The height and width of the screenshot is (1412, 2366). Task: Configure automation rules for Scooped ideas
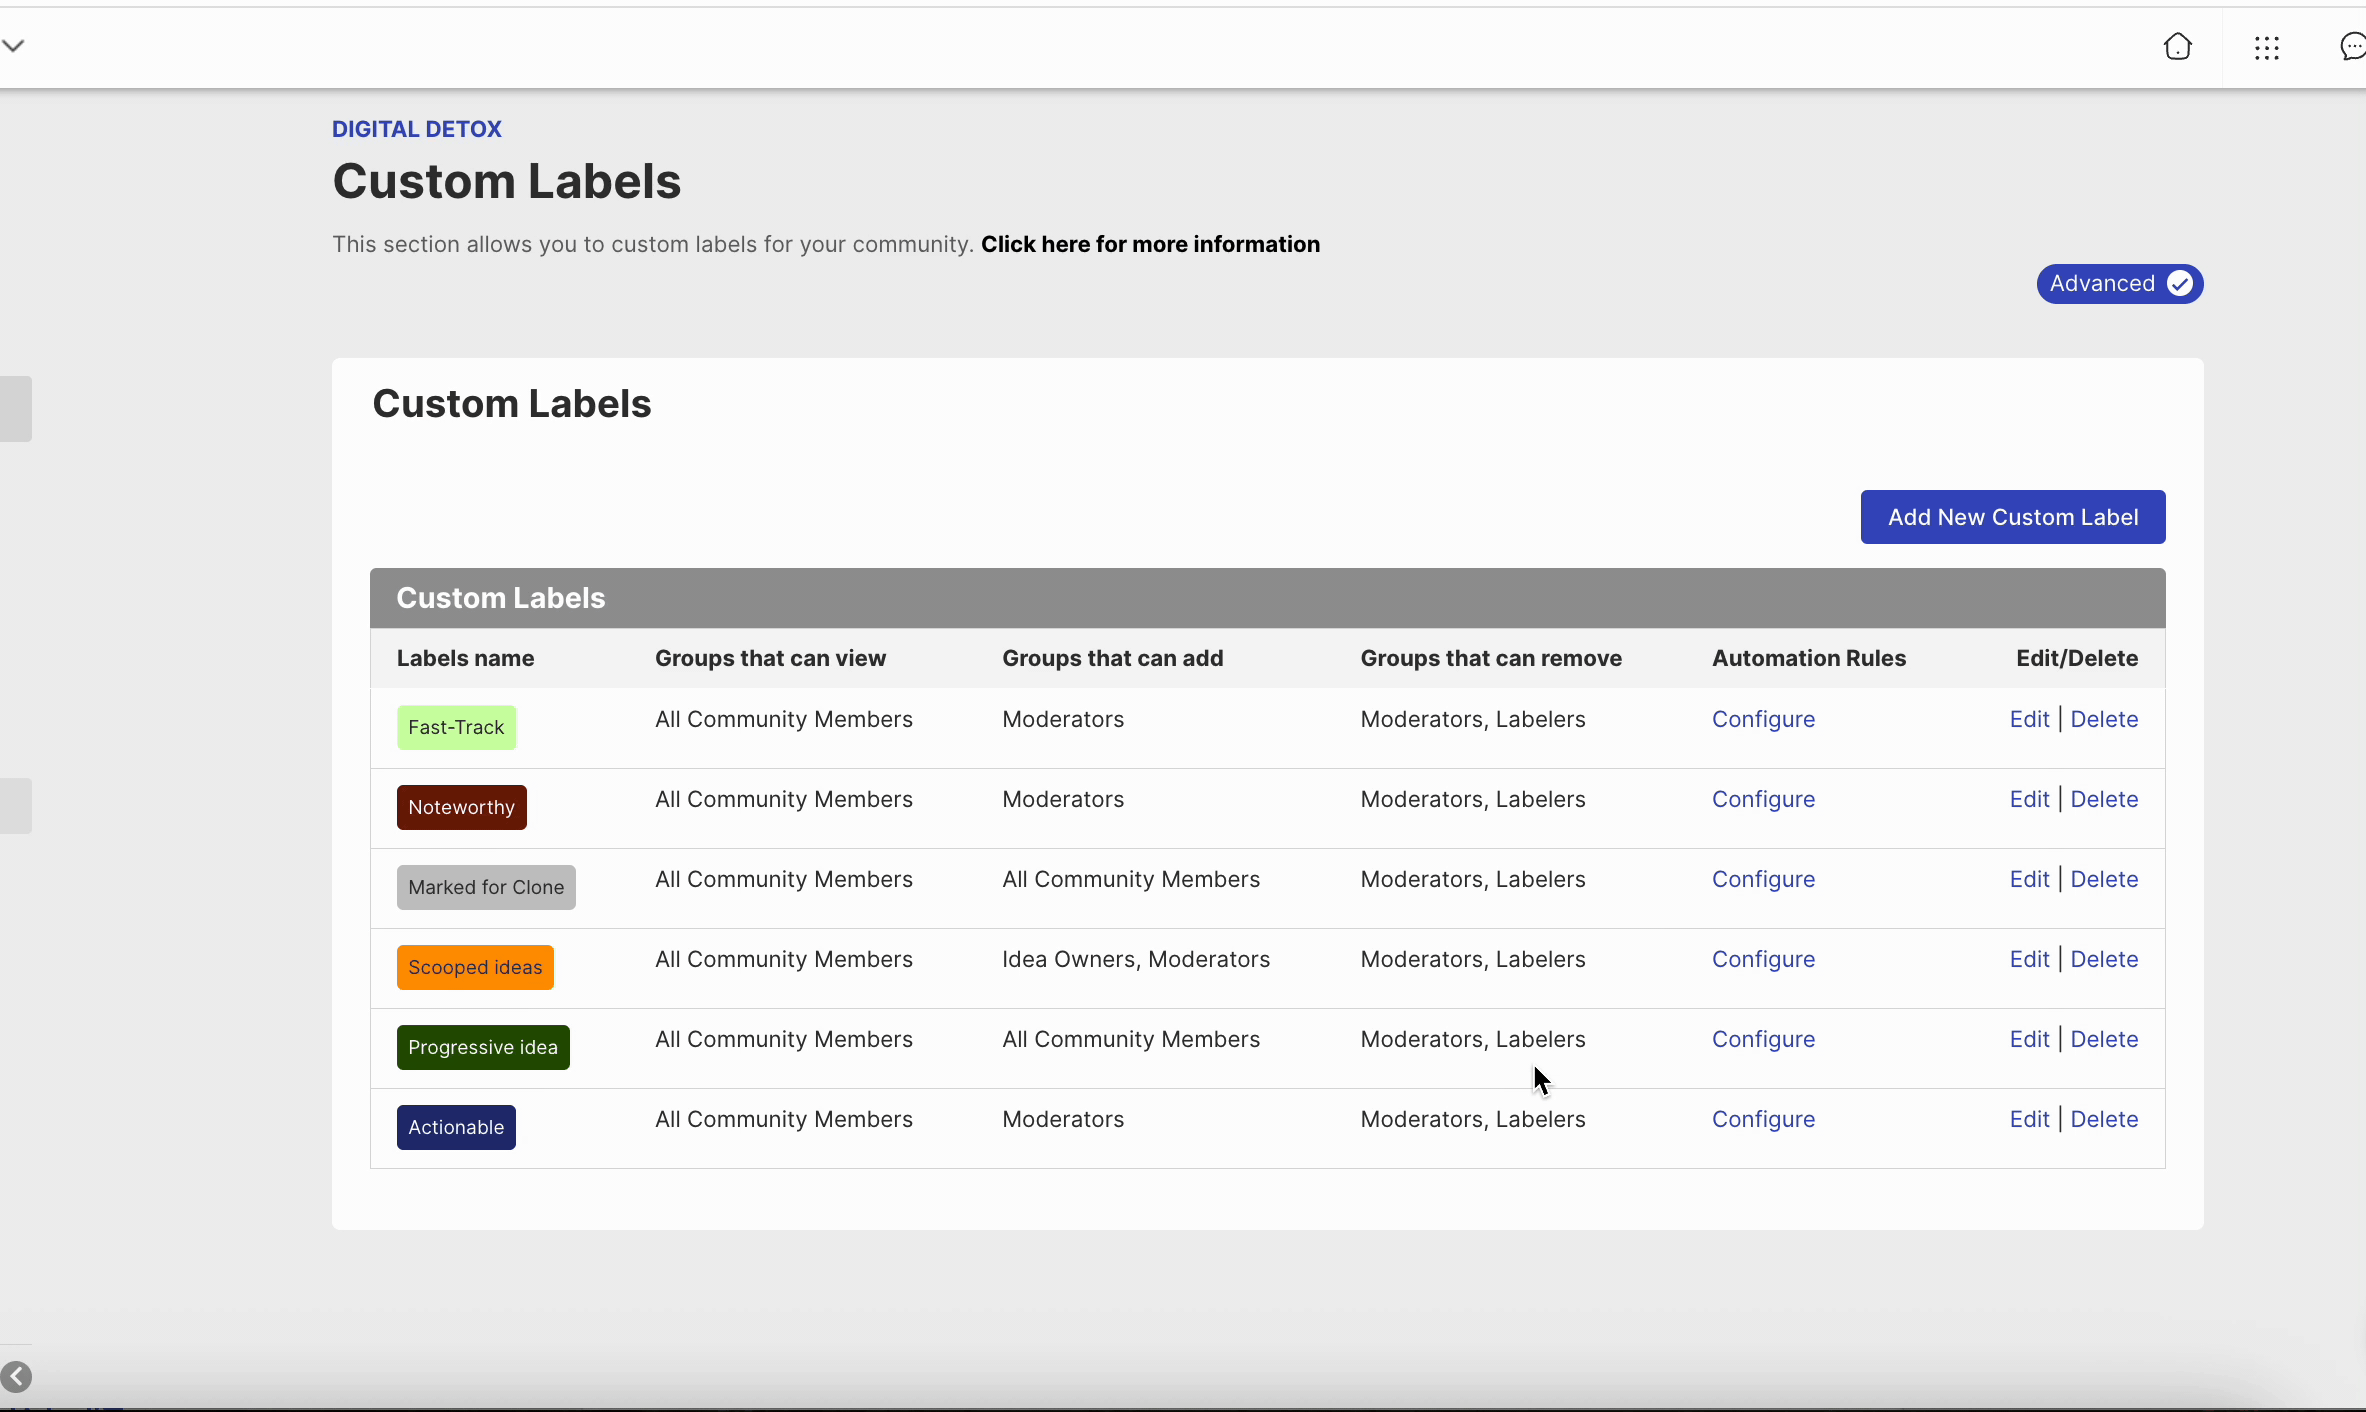pyautogui.click(x=1763, y=959)
